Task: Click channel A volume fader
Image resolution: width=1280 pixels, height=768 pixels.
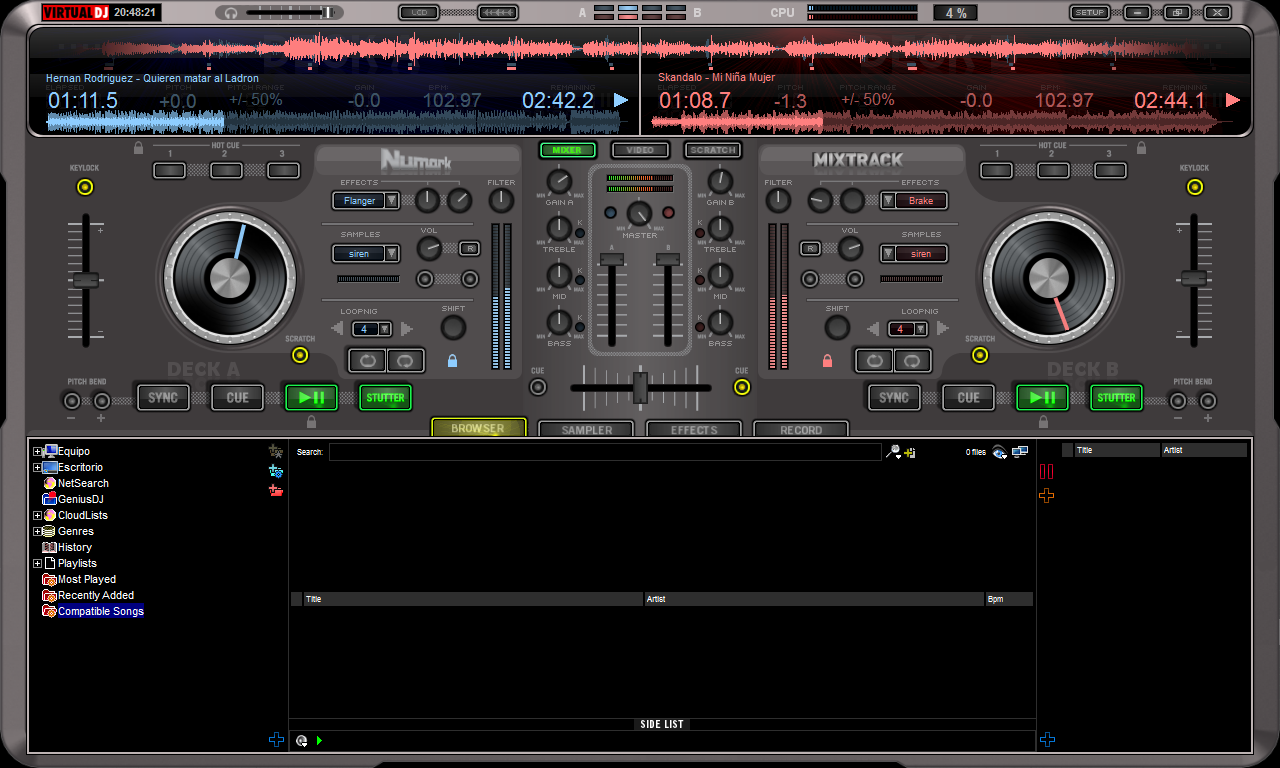Action: click(611, 259)
